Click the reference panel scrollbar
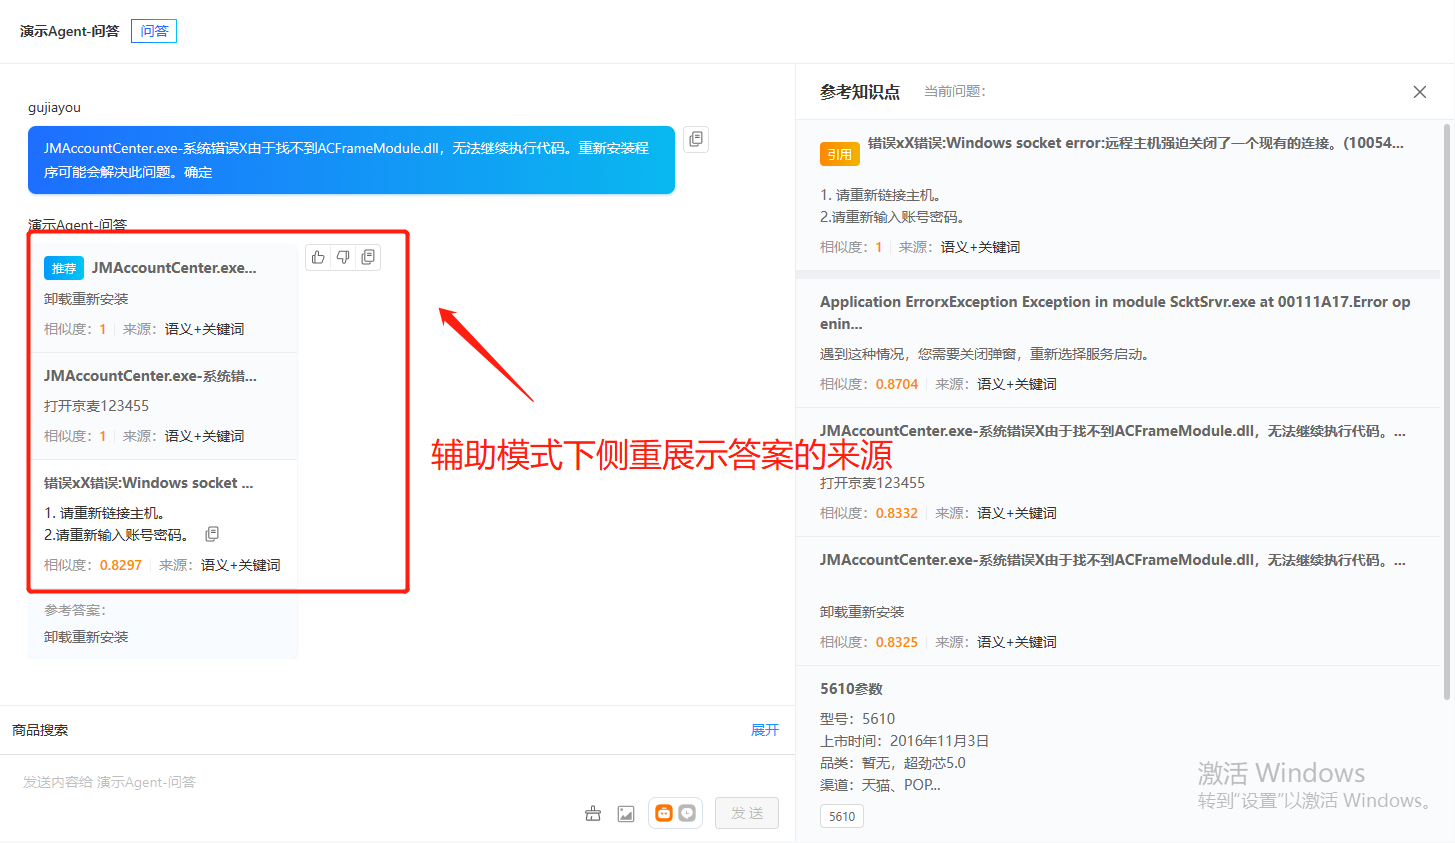This screenshot has height=843, width=1455. click(1447, 410)
